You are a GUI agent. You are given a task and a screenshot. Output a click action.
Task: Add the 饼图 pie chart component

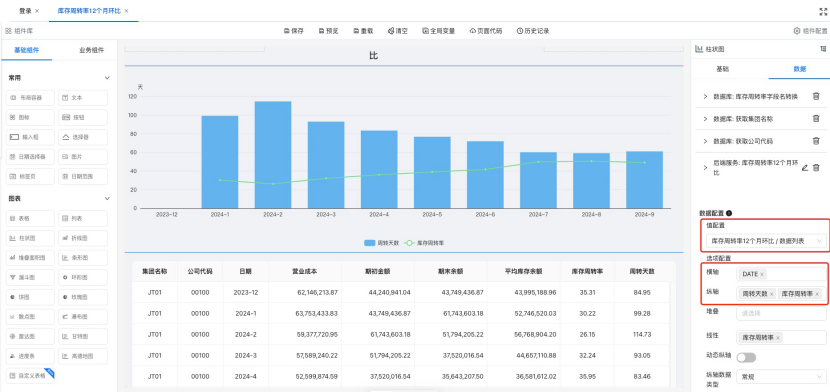coord(30,297)
